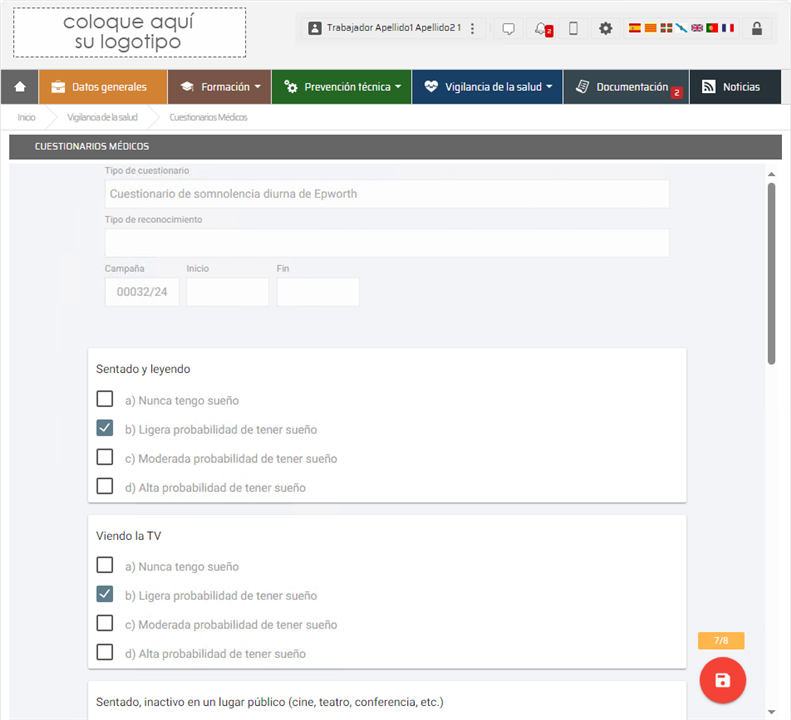Screen dimensions: 791x720
Task: Switch language using the Spanish flag
Action: pyautogui.click(x=634, y=28)
